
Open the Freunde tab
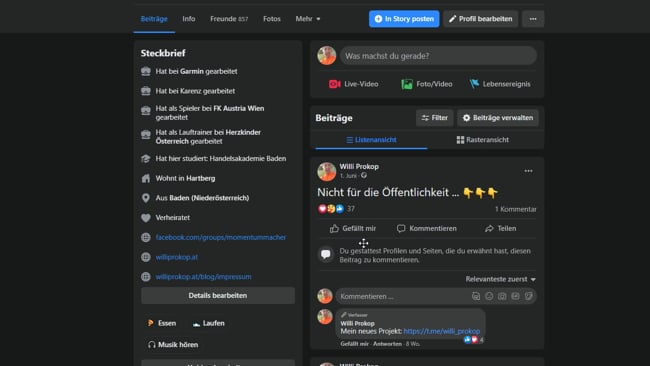tap(229, 19)
